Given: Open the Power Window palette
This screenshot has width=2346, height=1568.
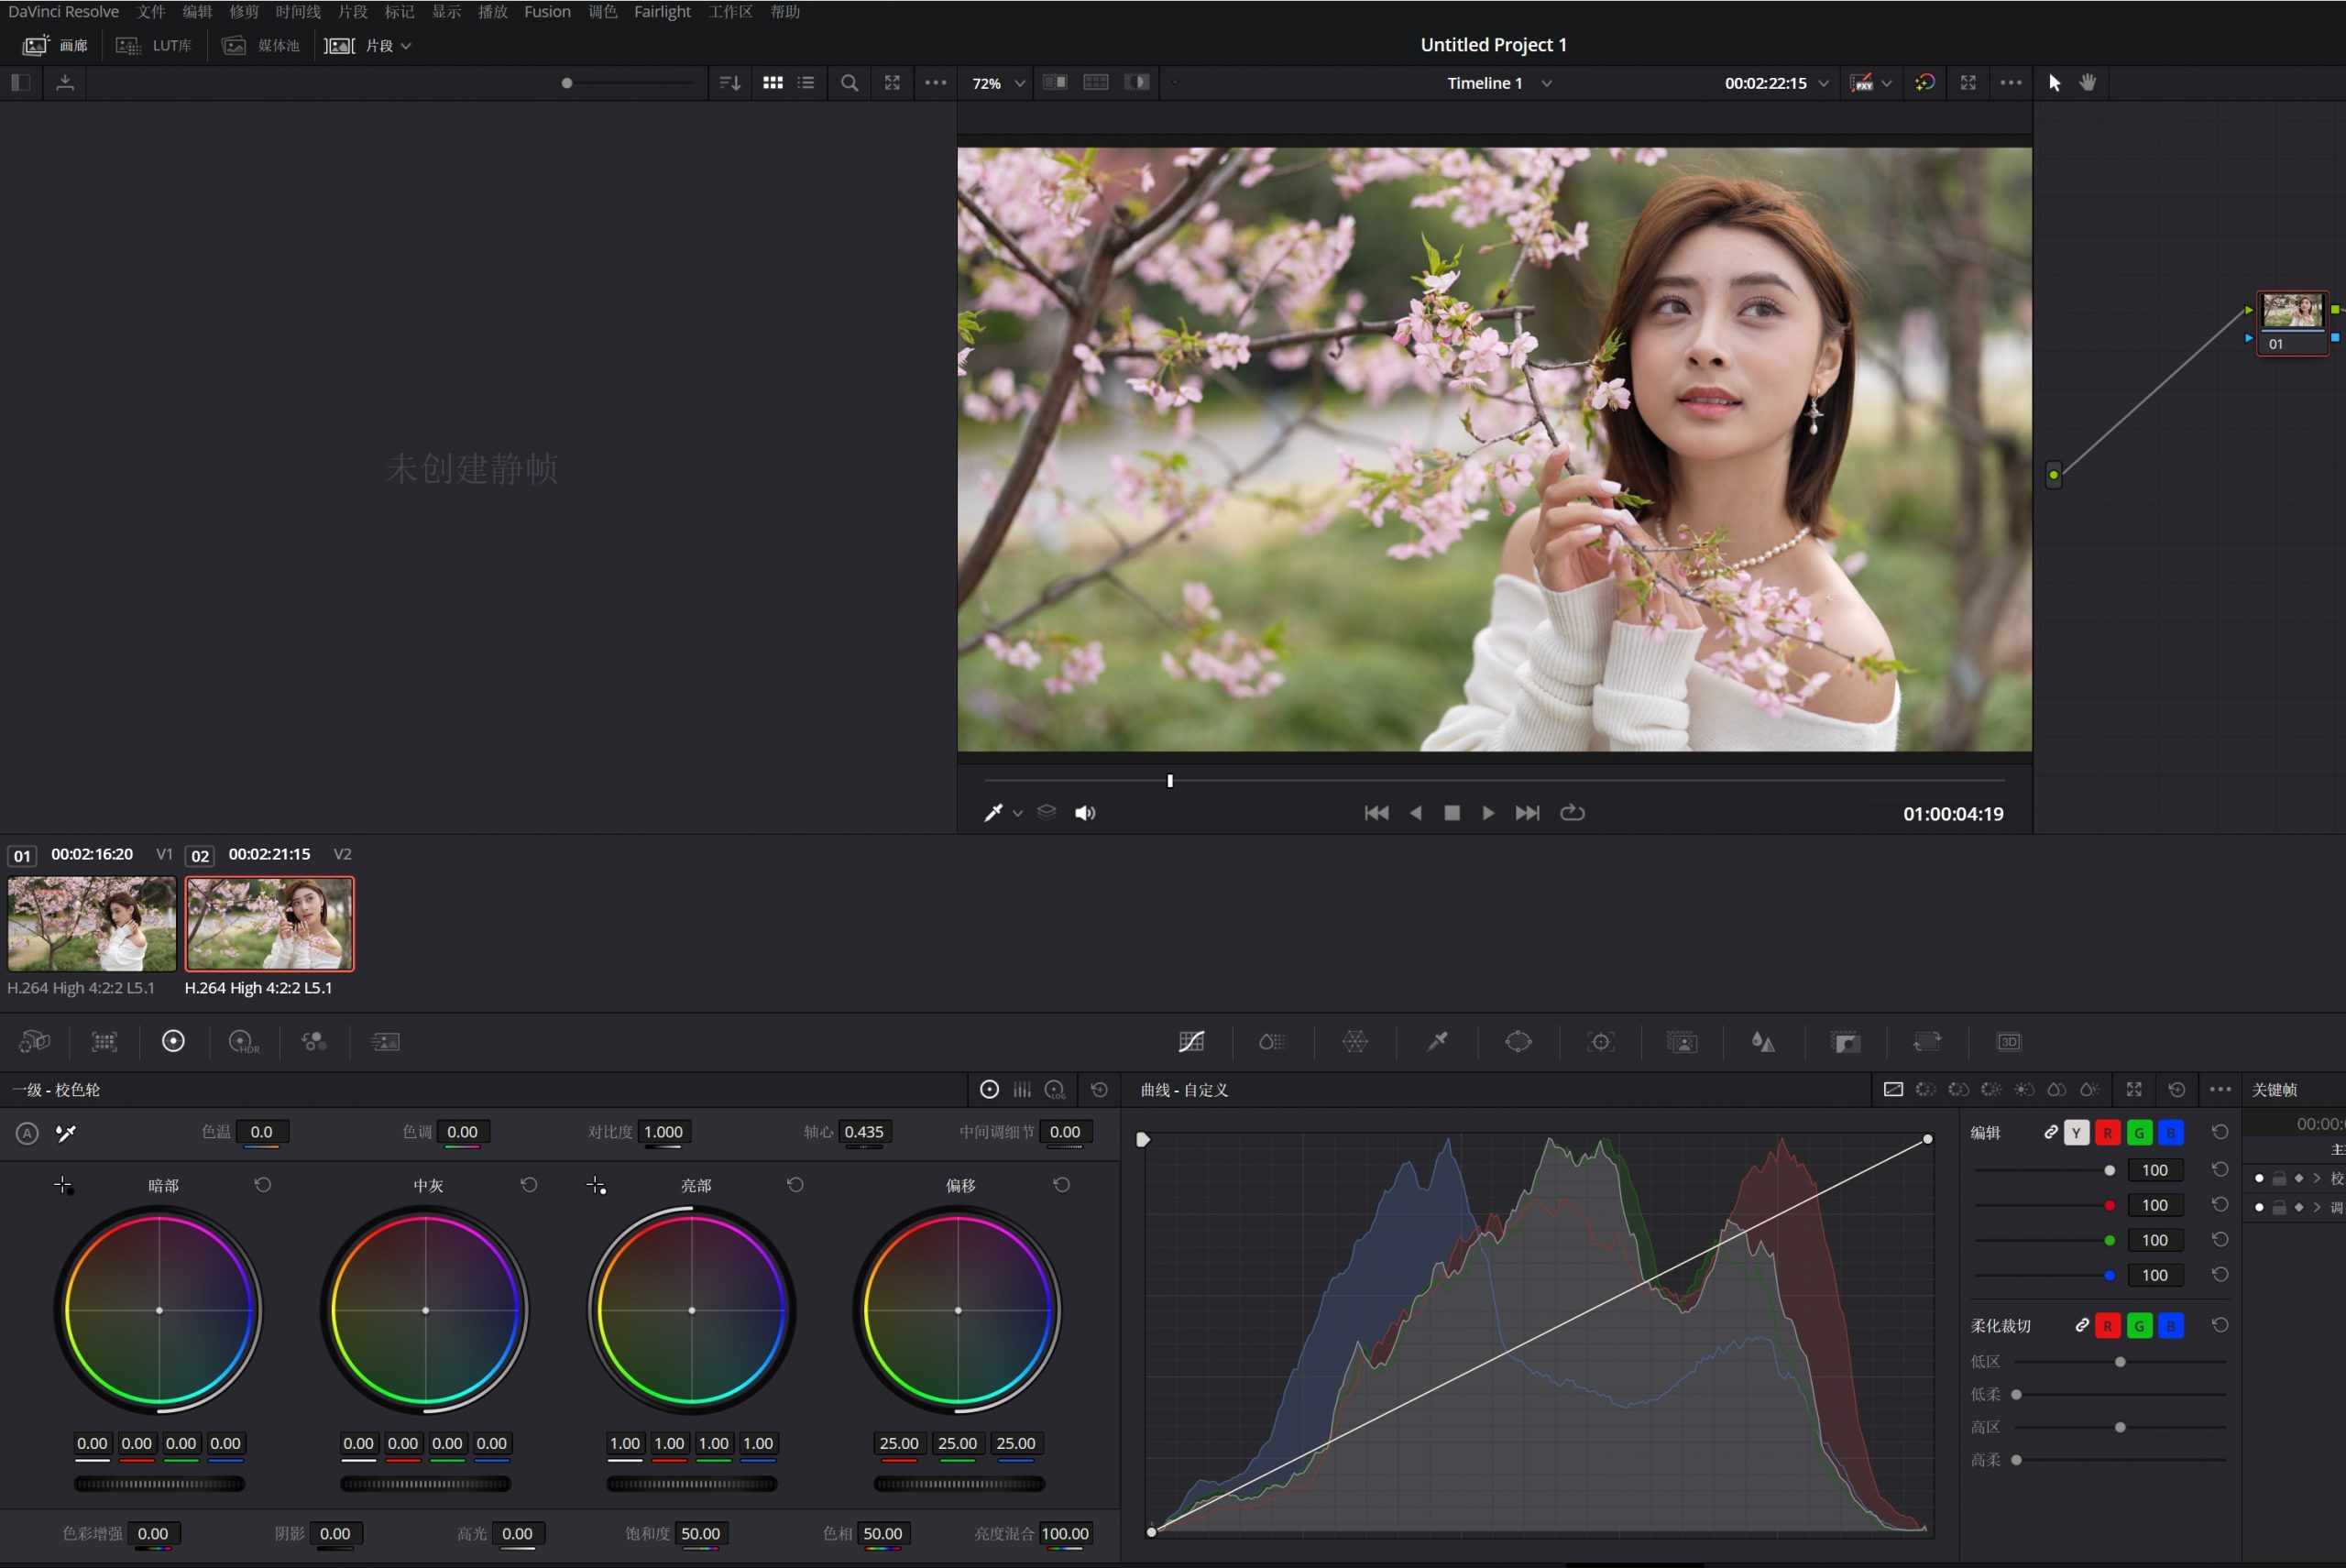Looking at the screenshot, I should point(1518,1042).
